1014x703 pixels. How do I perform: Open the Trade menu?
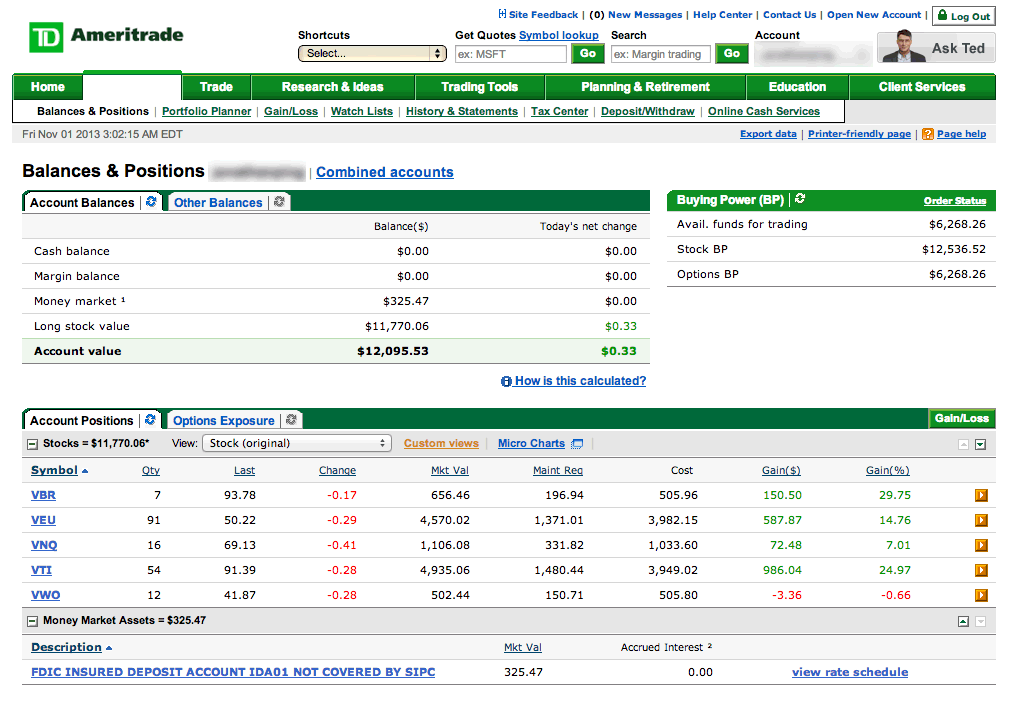click(x=216, y=87)
